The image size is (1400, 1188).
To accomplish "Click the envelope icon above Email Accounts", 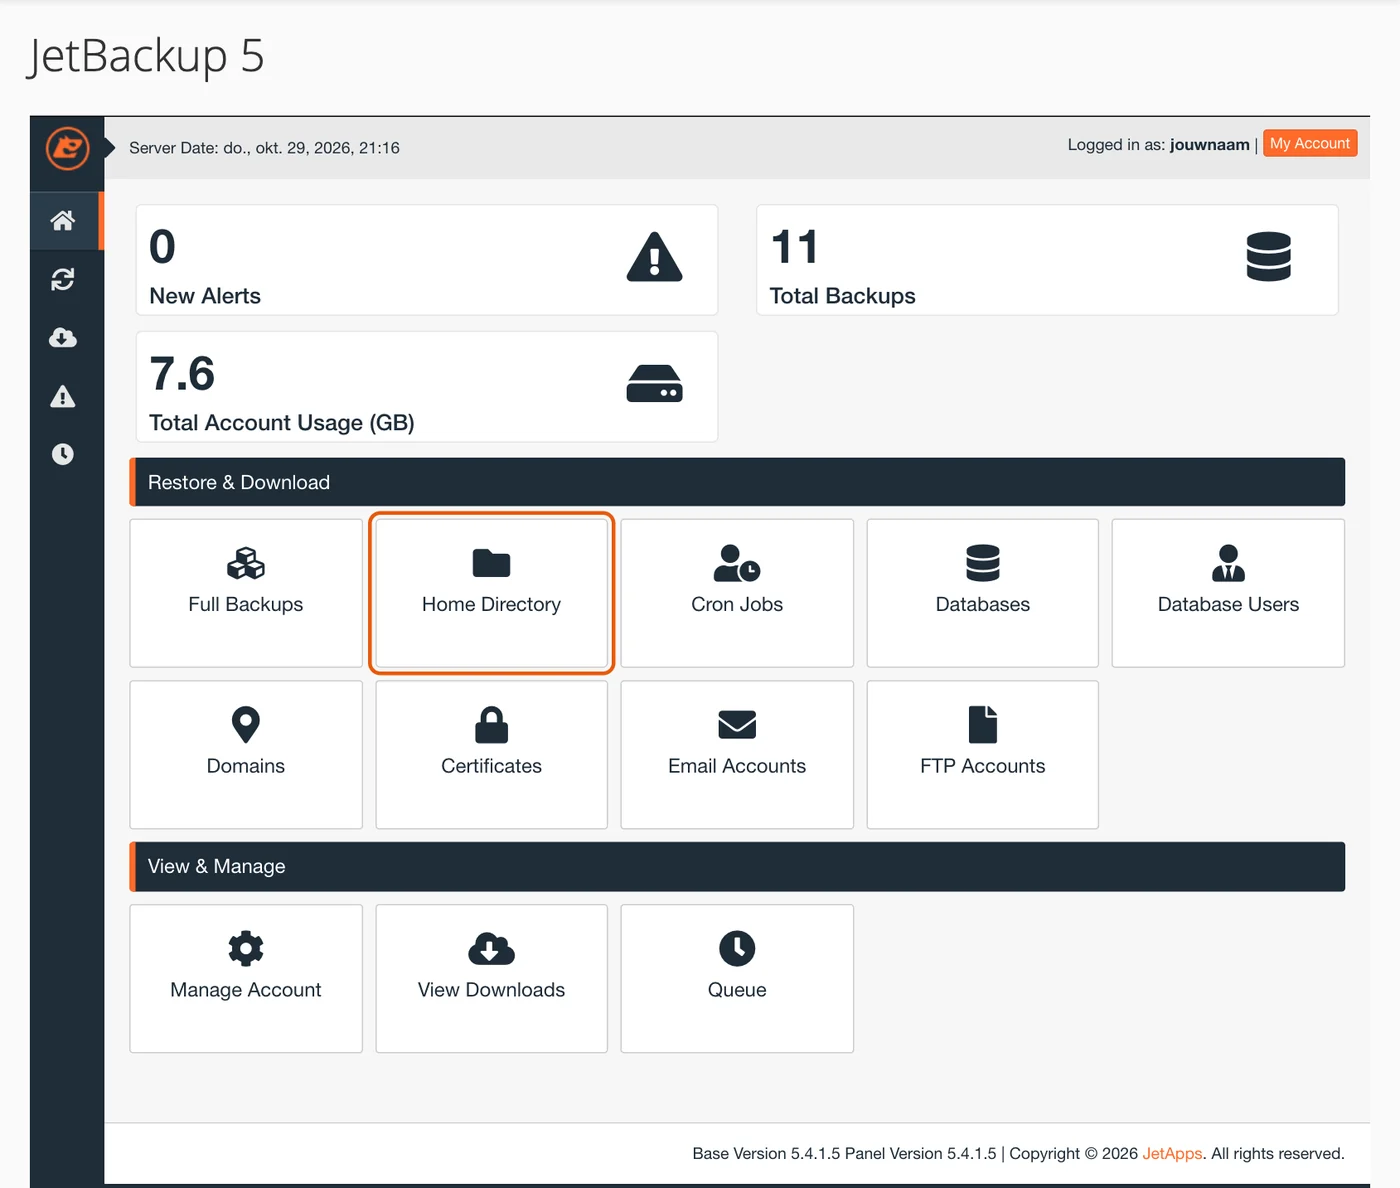I will 737,725.
